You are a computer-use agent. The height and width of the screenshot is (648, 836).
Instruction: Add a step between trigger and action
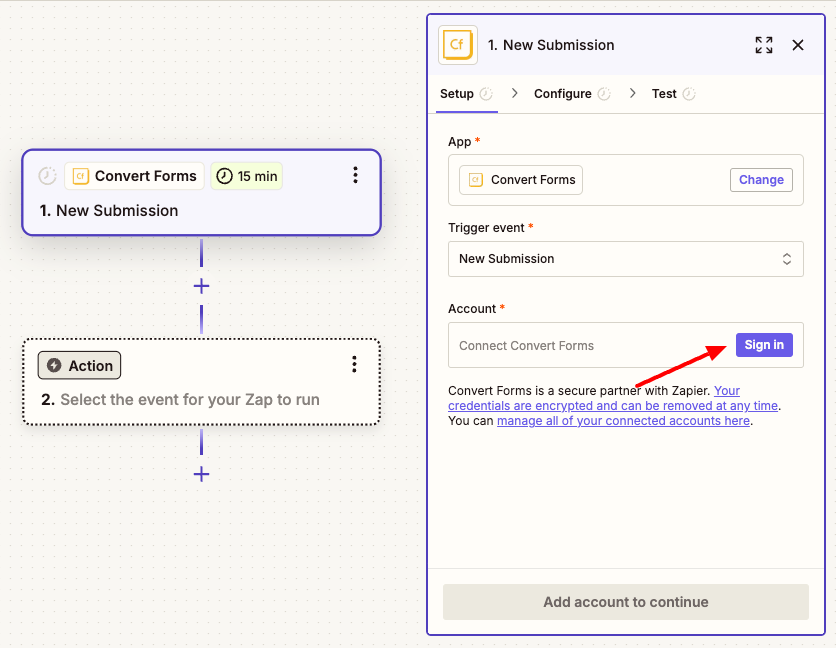click(201, 286)
